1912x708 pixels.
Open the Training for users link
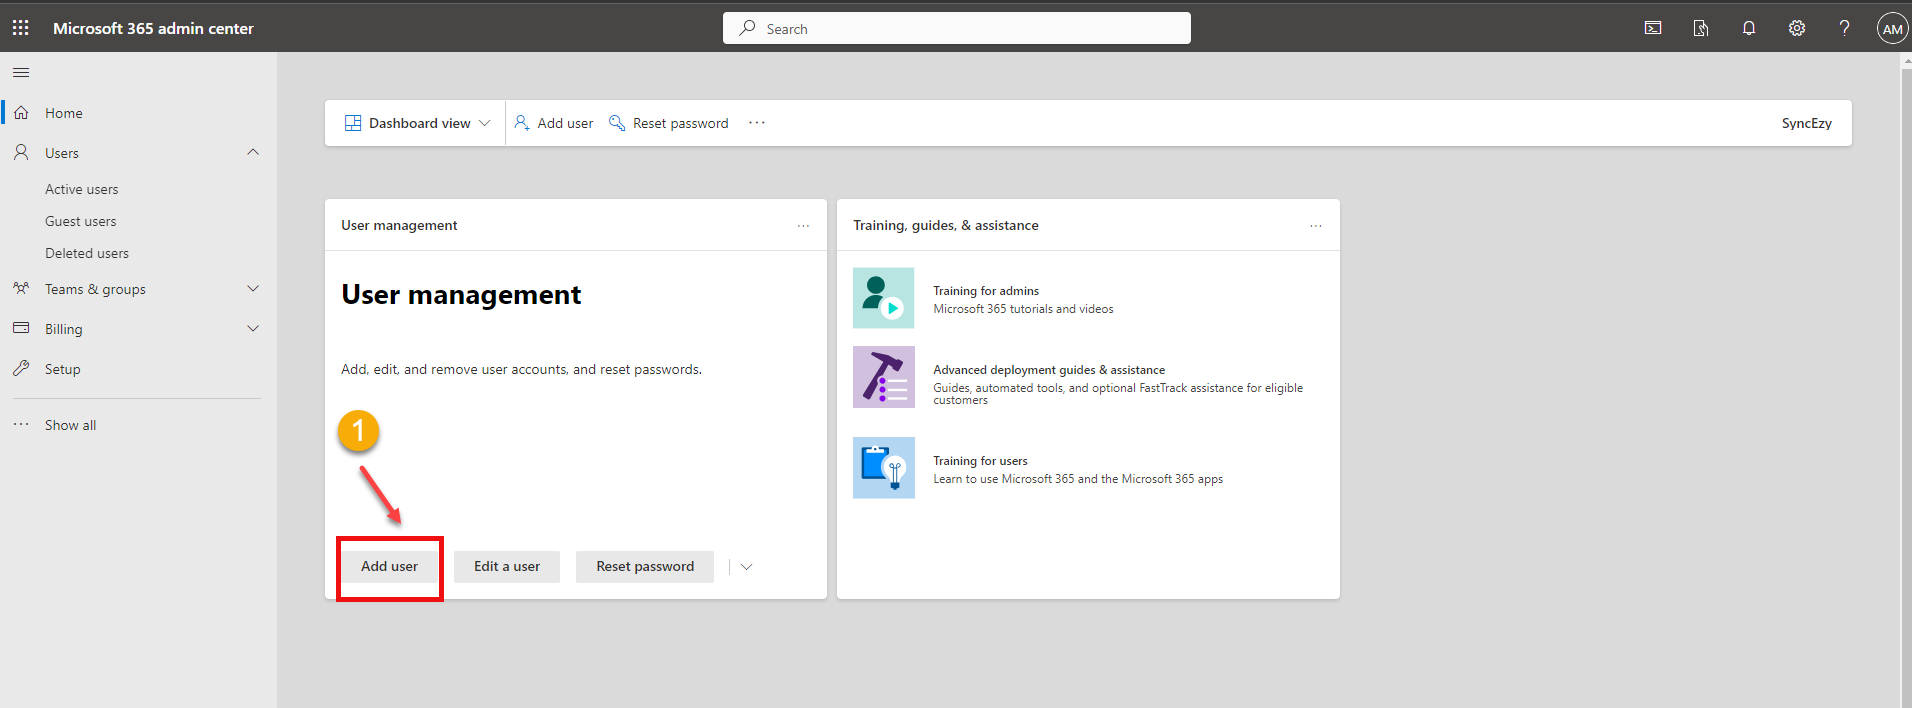click(x=980, y=461)
